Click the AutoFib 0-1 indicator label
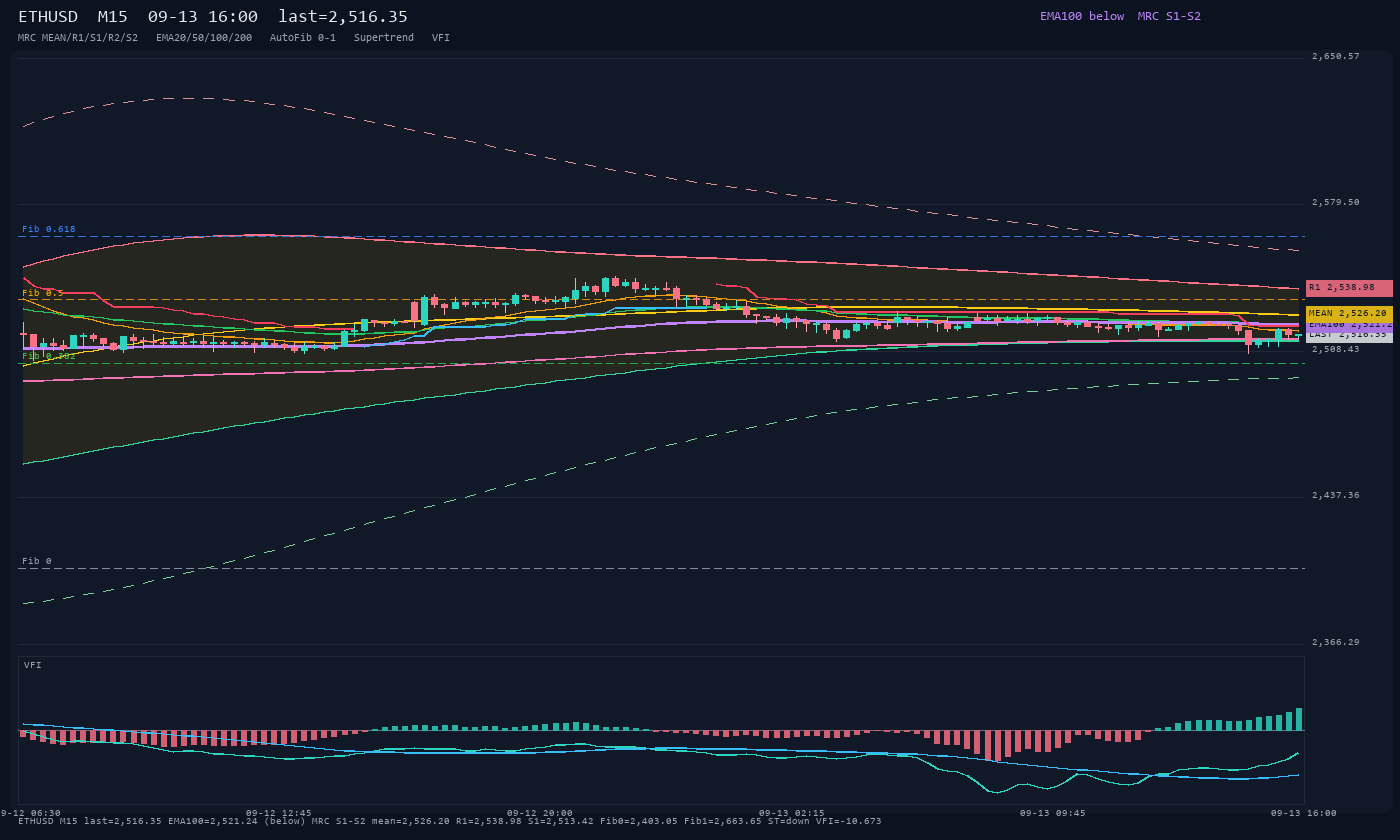 [x=303, y=37]
